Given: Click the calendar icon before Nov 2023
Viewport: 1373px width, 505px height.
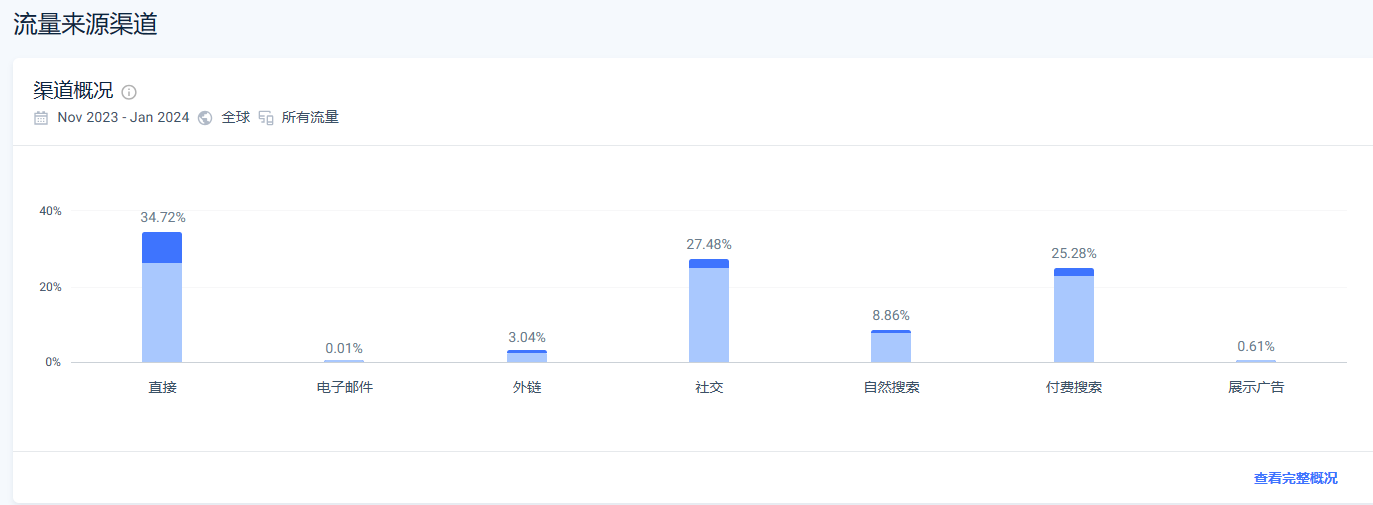Looking at the screenshot, I should (x=41, y=118).
